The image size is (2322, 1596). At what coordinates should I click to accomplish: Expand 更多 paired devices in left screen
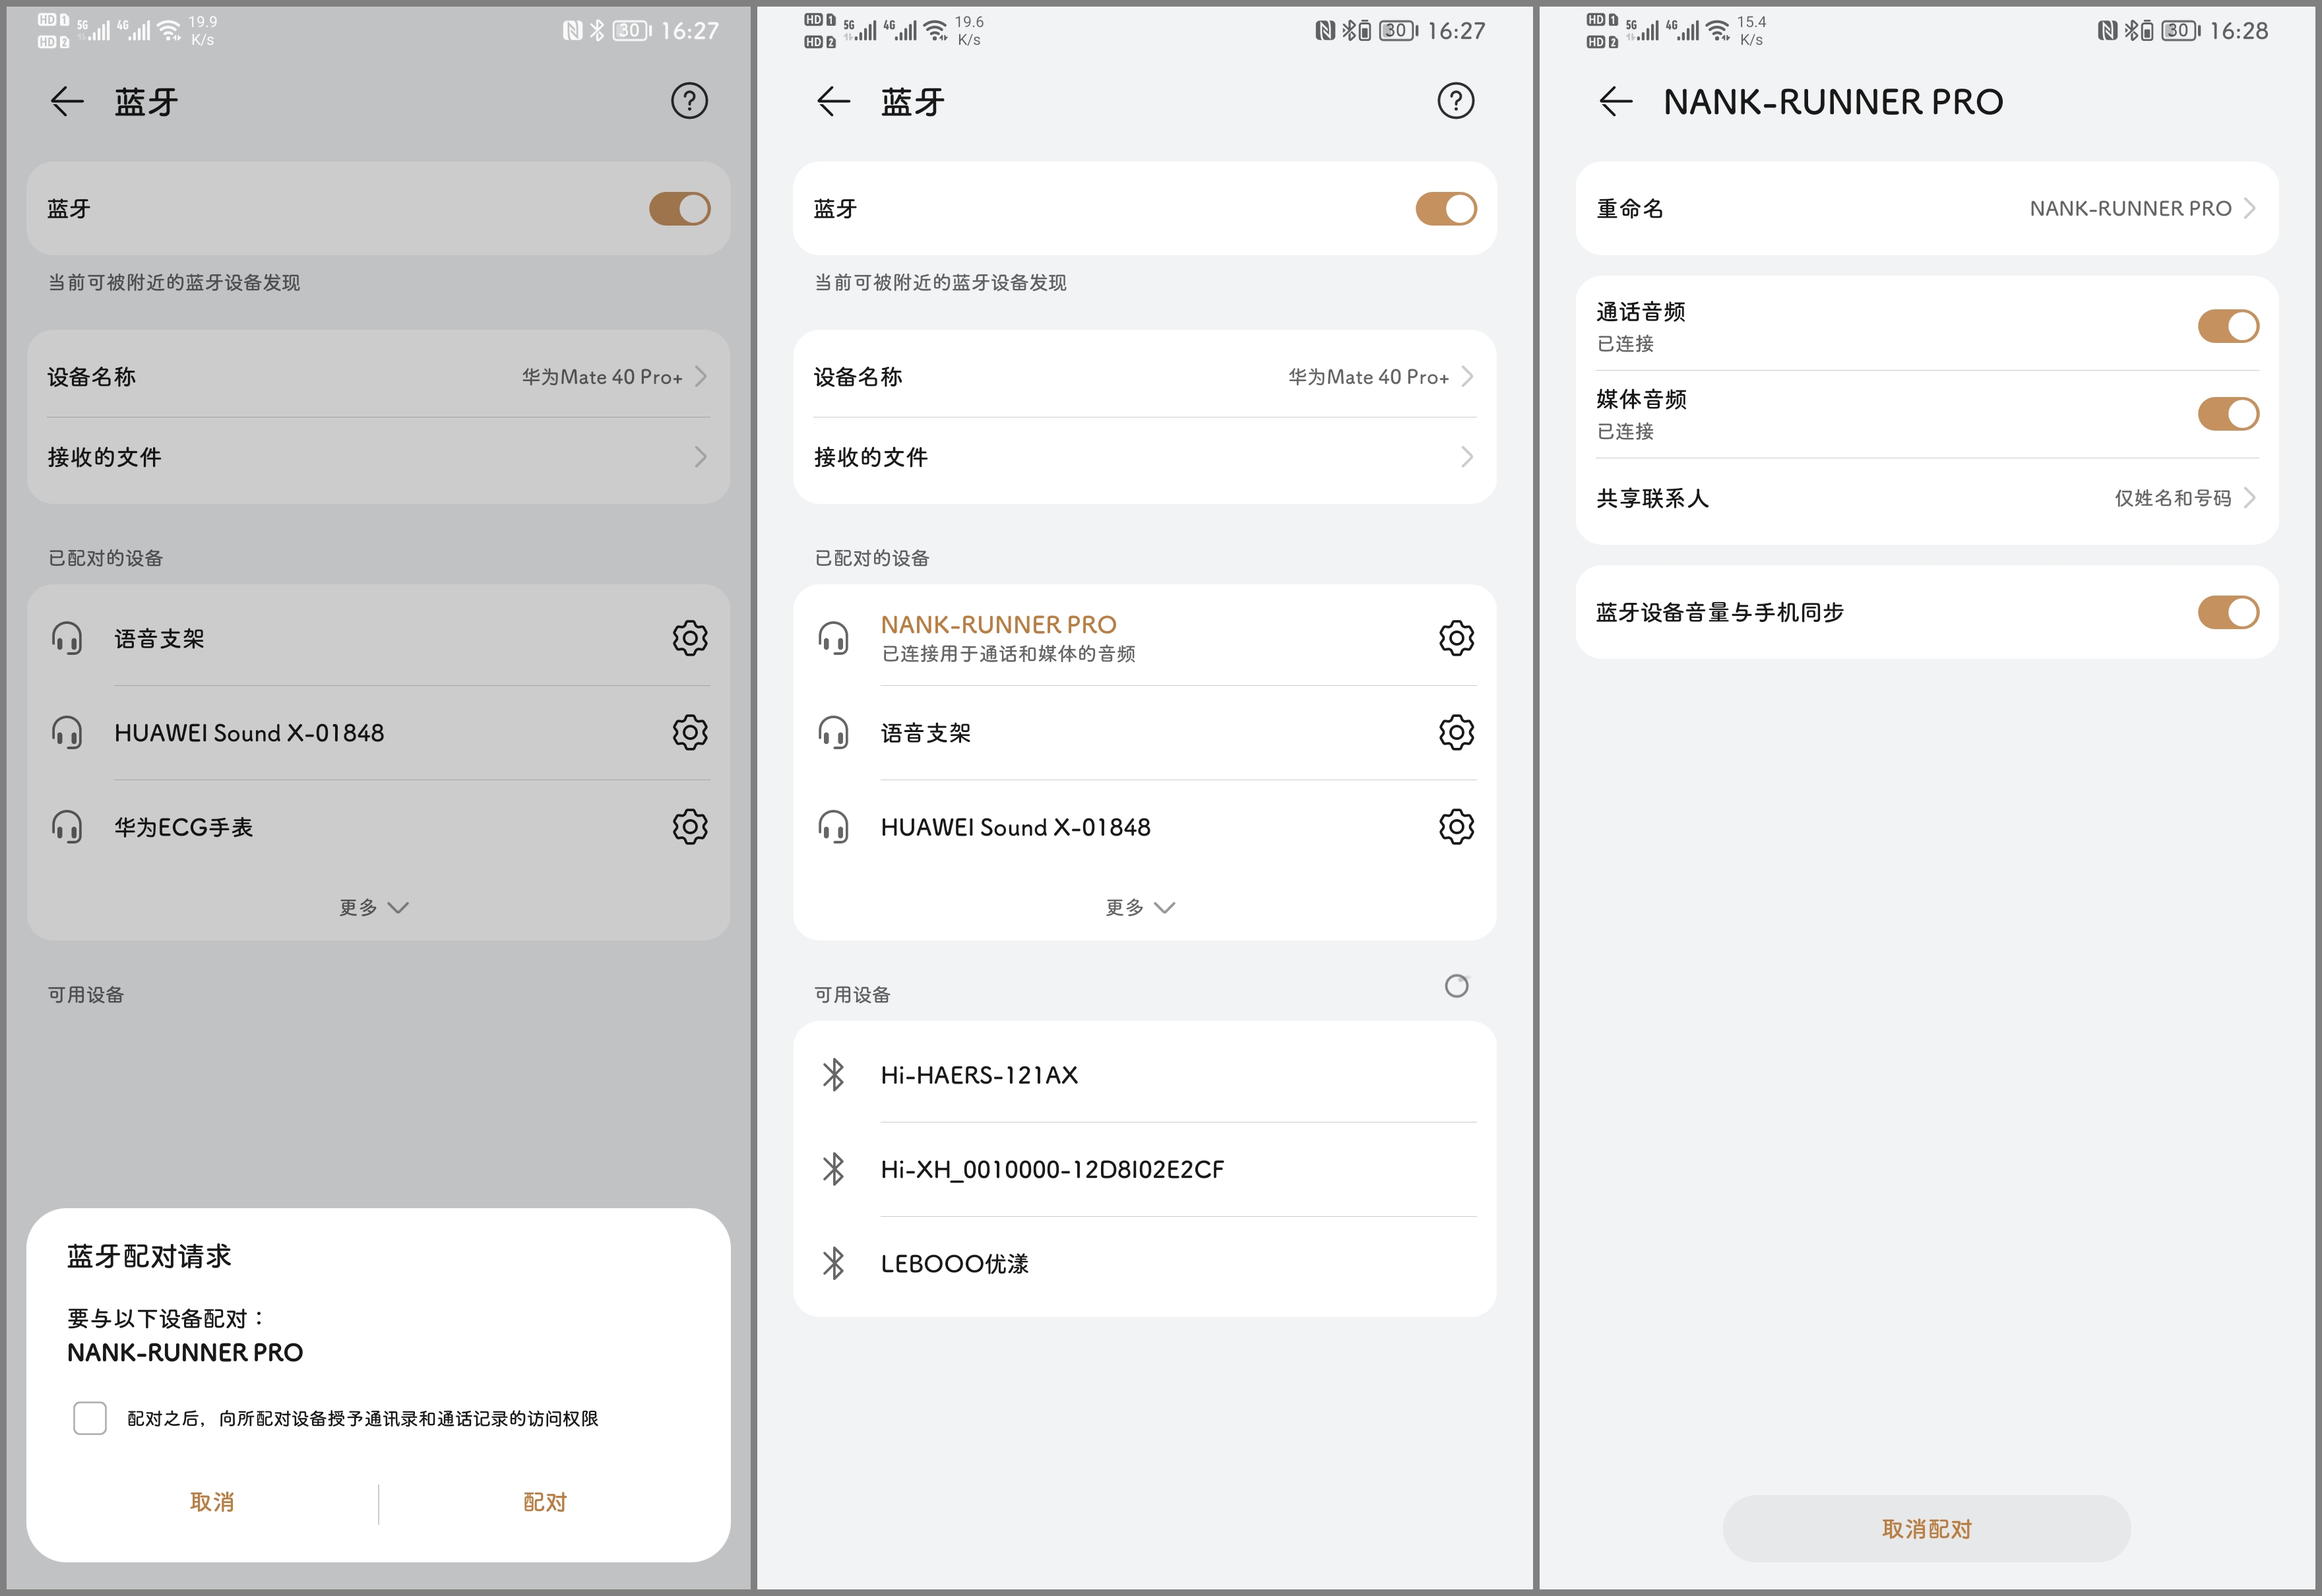pos(374,907)
